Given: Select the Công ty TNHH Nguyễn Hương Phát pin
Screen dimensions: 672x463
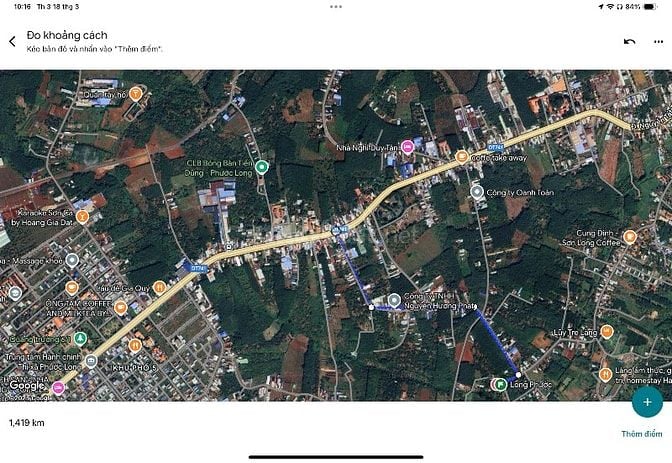Looking at the screenshot, I should pyautogui.click(x=394, y=300).
